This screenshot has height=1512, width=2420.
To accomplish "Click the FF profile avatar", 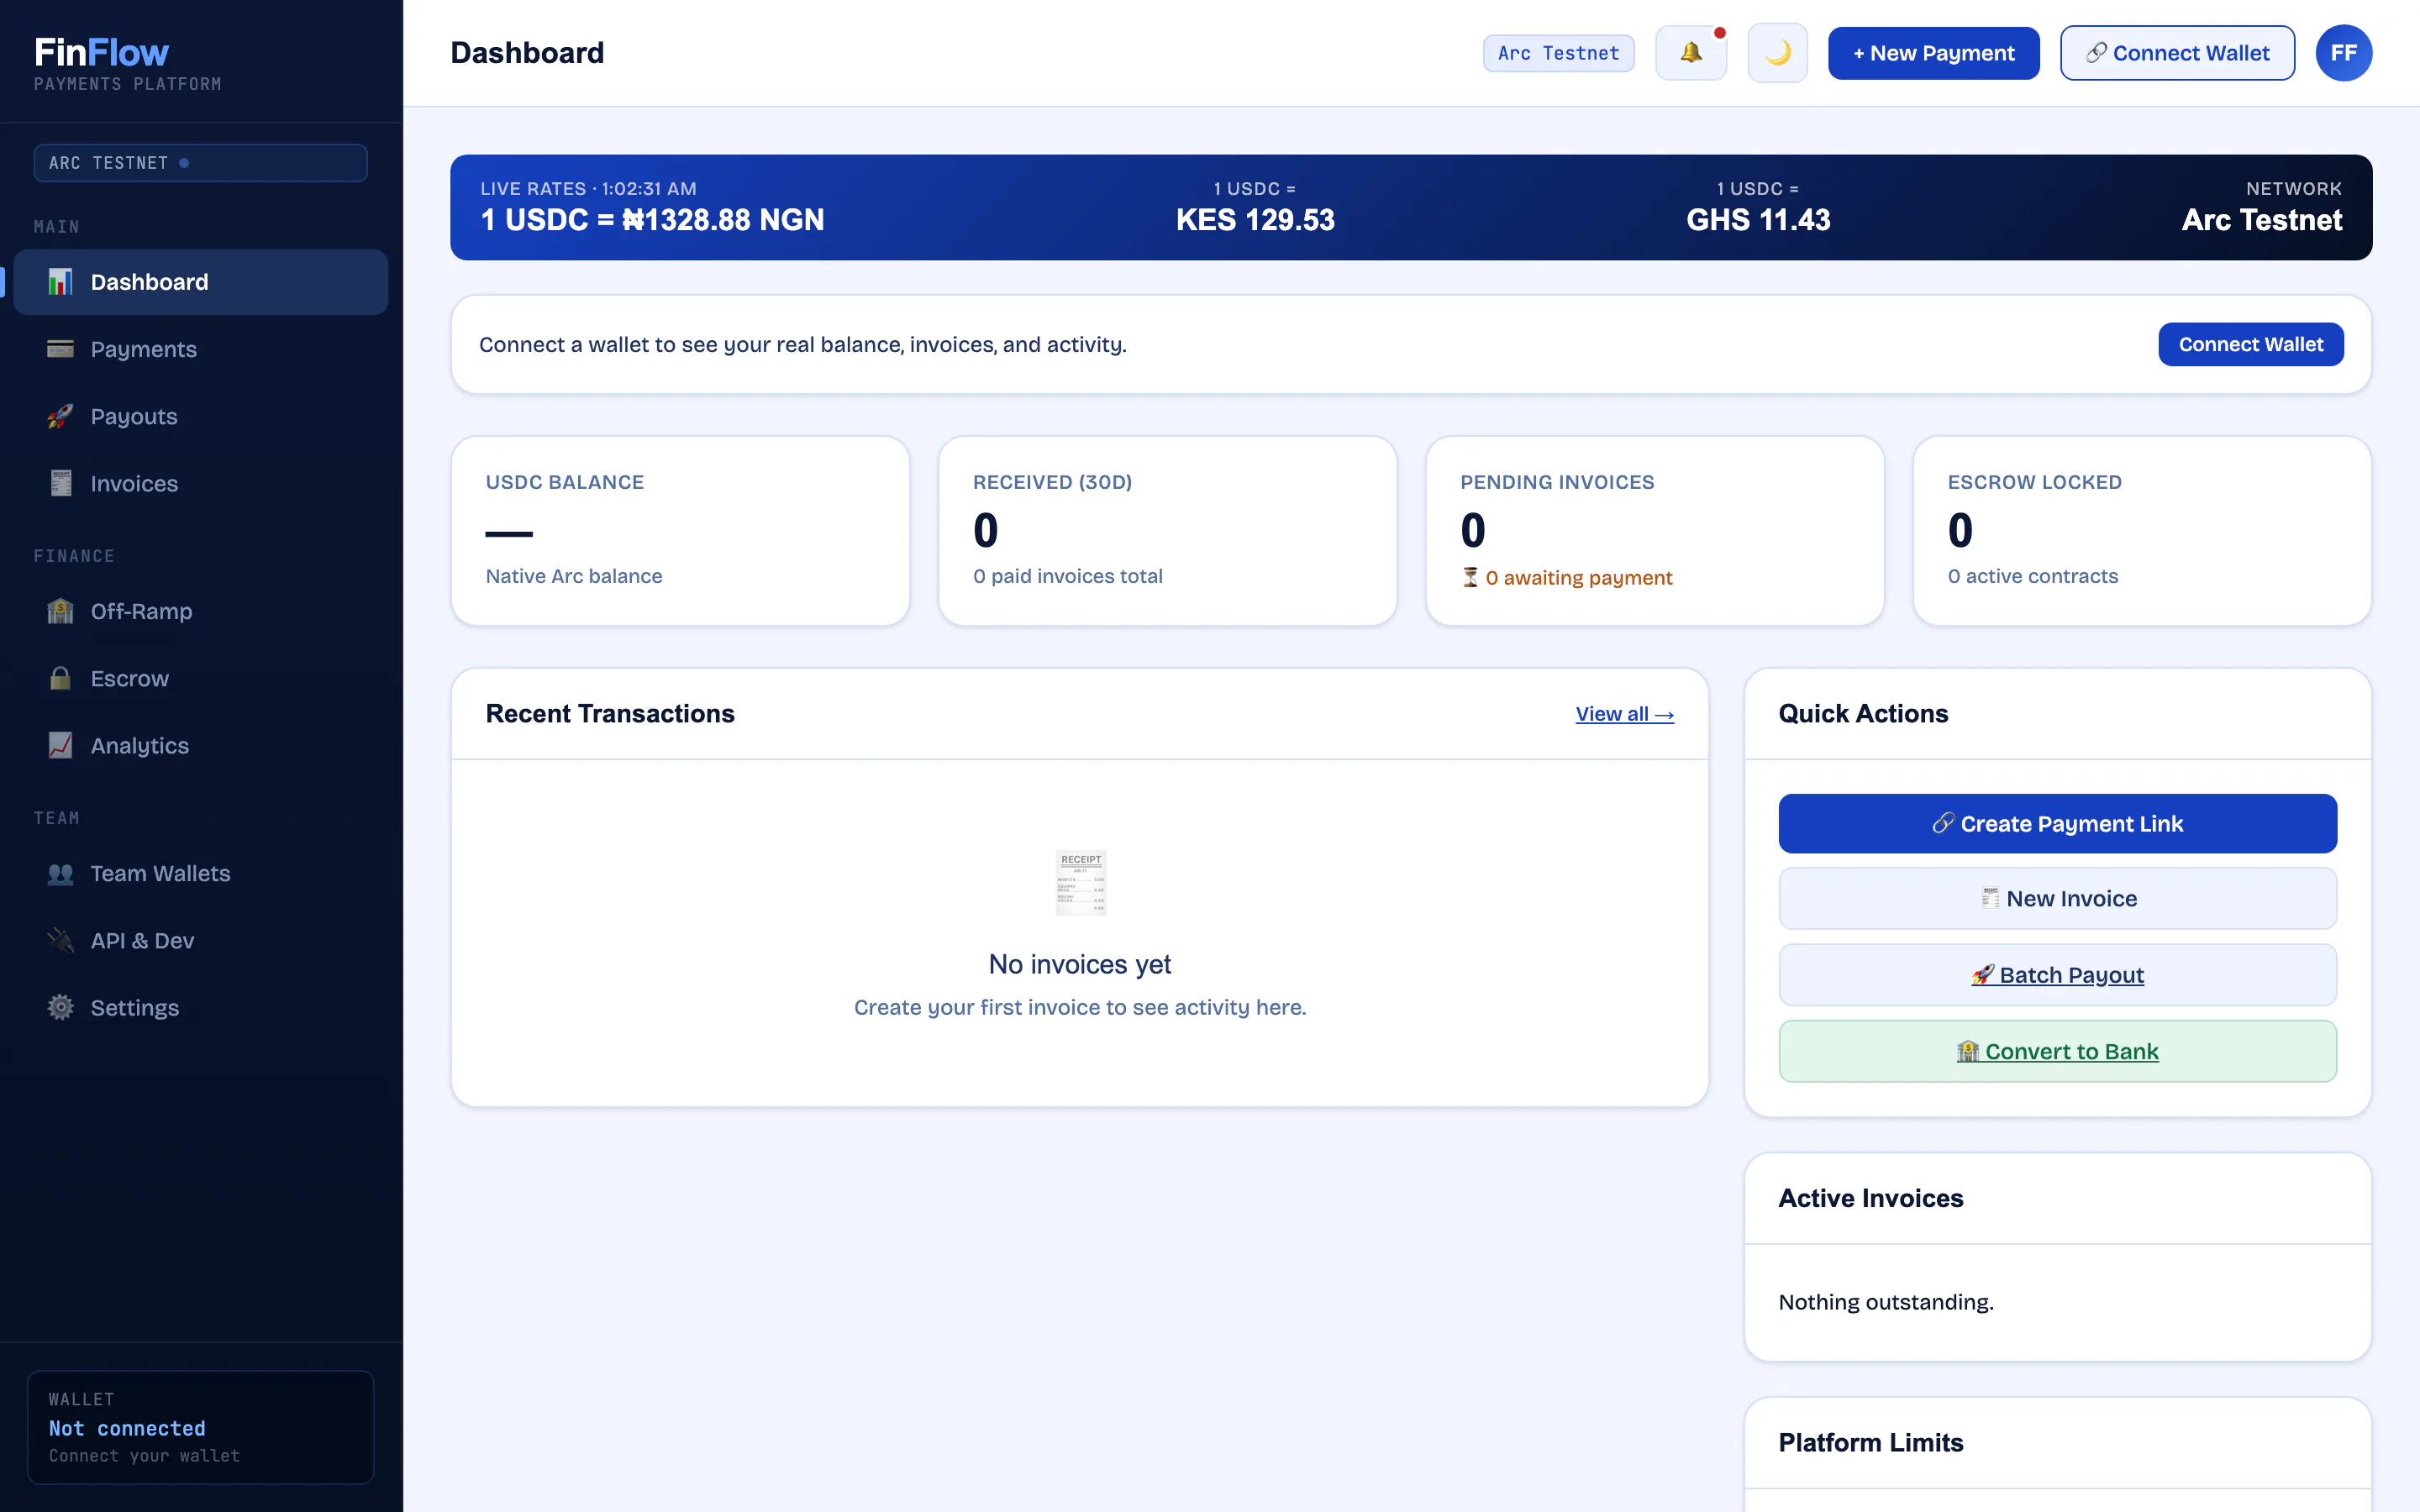I will 2343,52.
